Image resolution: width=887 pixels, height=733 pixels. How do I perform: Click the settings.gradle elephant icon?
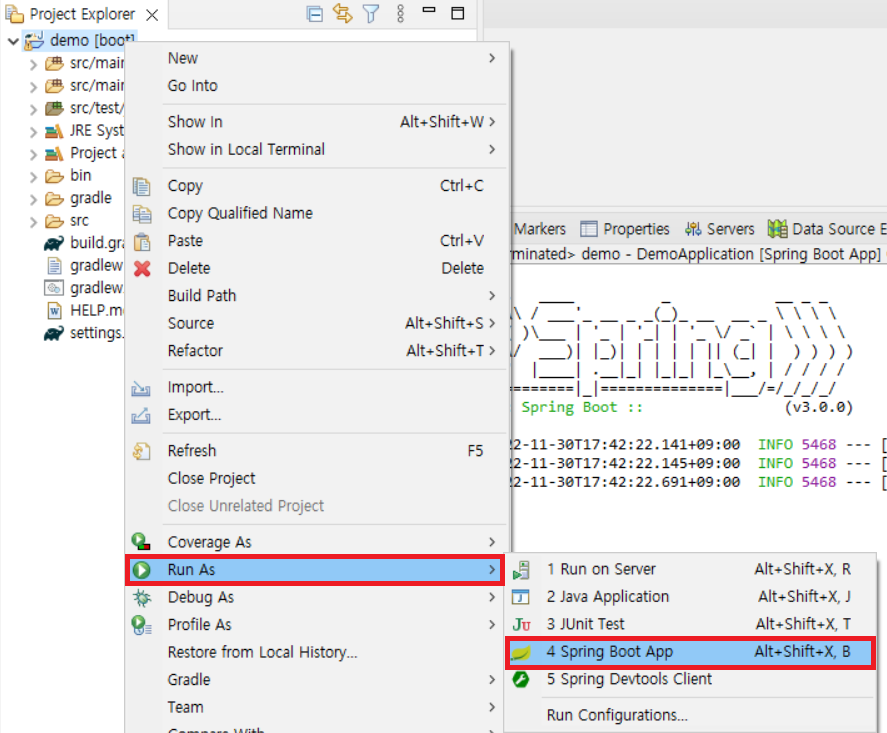[54, 334]
